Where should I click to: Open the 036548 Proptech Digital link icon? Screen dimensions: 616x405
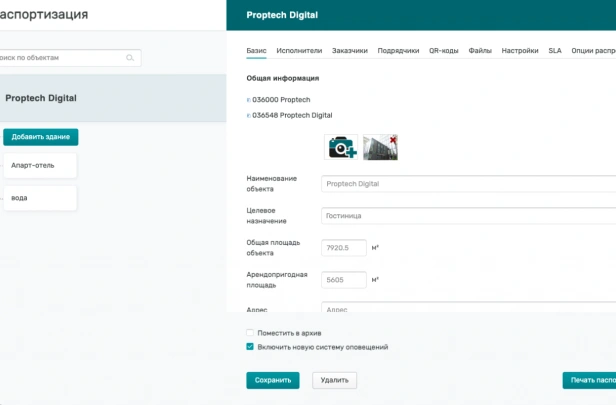click(248, 115)
